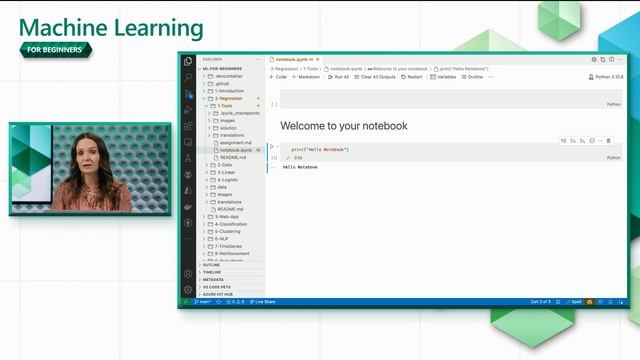The width and height of the screenshot is (640, 360).
Task: Show additional activity bar views ellipsis
Action: 188,239
